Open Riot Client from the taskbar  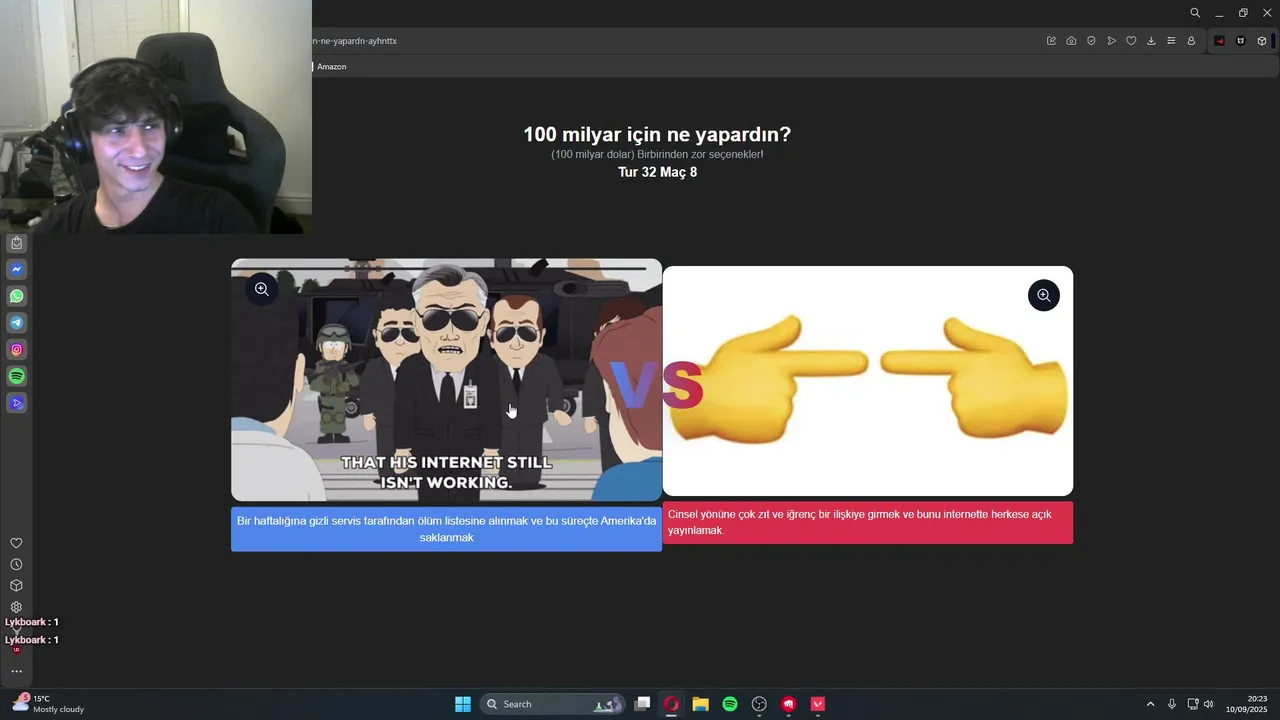click(788, 704)
